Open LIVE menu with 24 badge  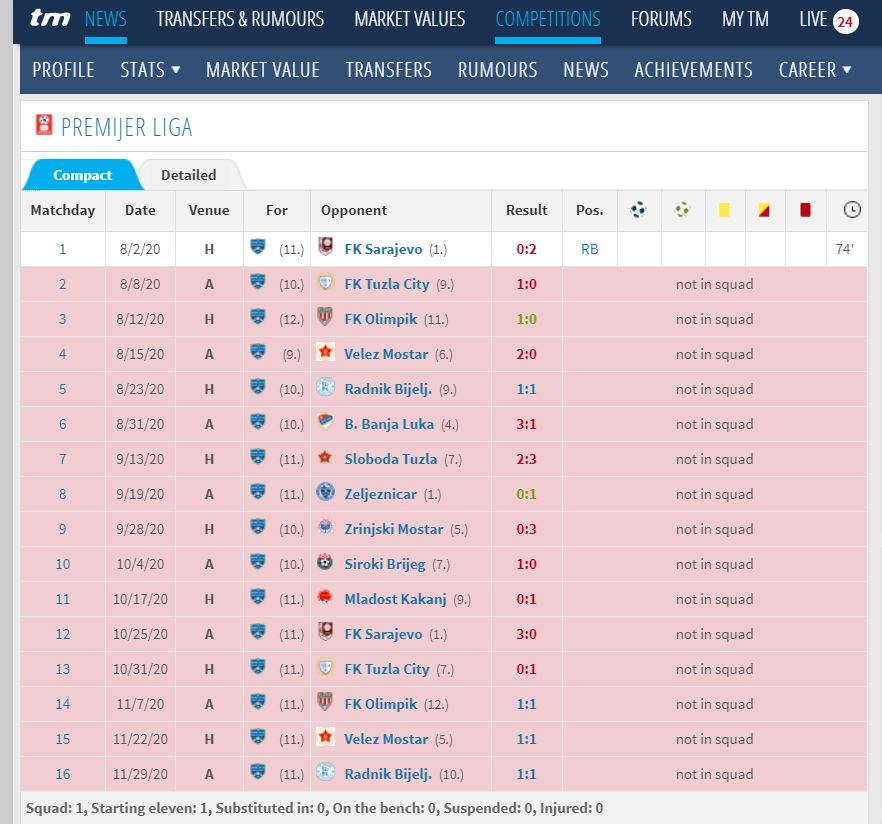(x=829, y=20)
